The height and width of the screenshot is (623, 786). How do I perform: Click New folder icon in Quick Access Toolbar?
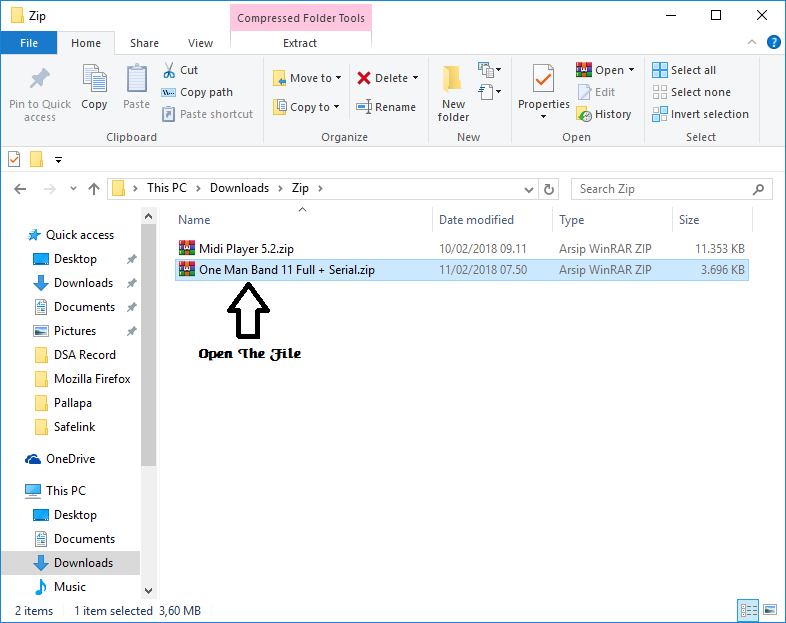tap(36, 160)
